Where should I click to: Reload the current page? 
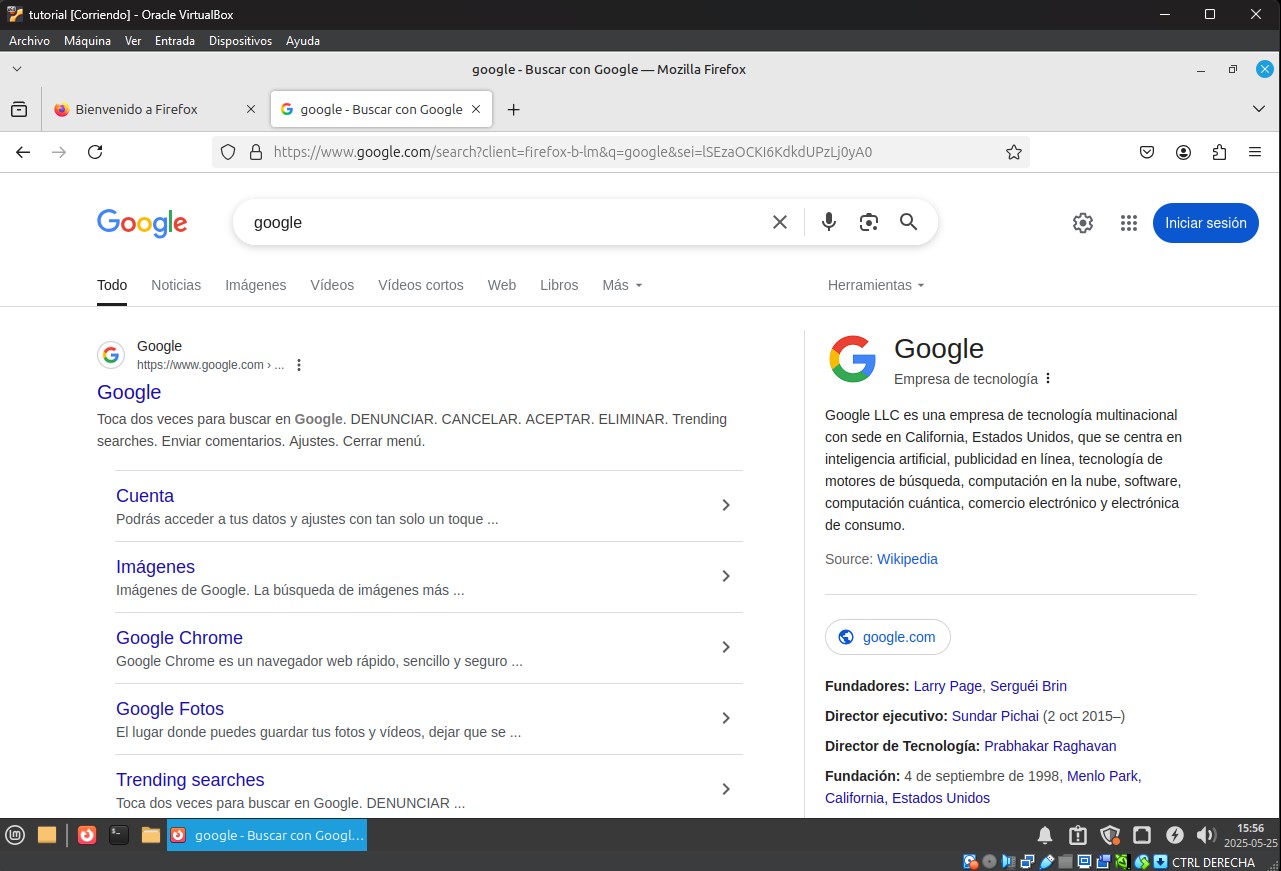pyautogui.click(x=95, y=152)
